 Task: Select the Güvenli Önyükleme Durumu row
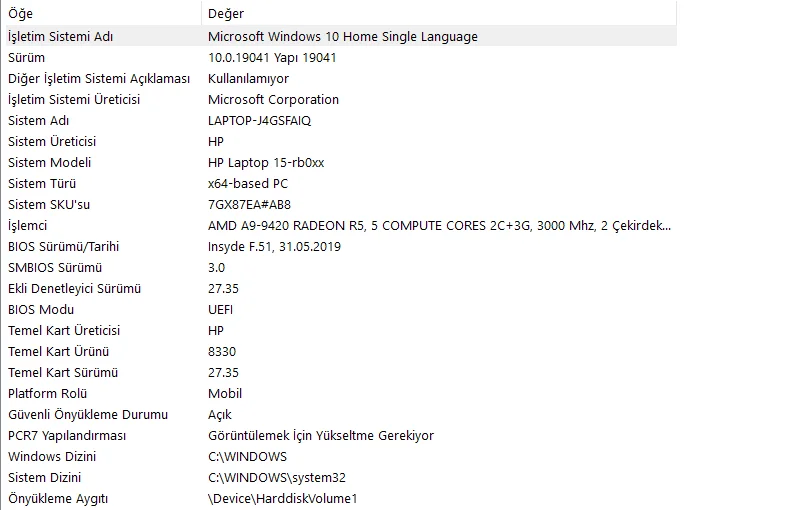[x=88, y=414]
